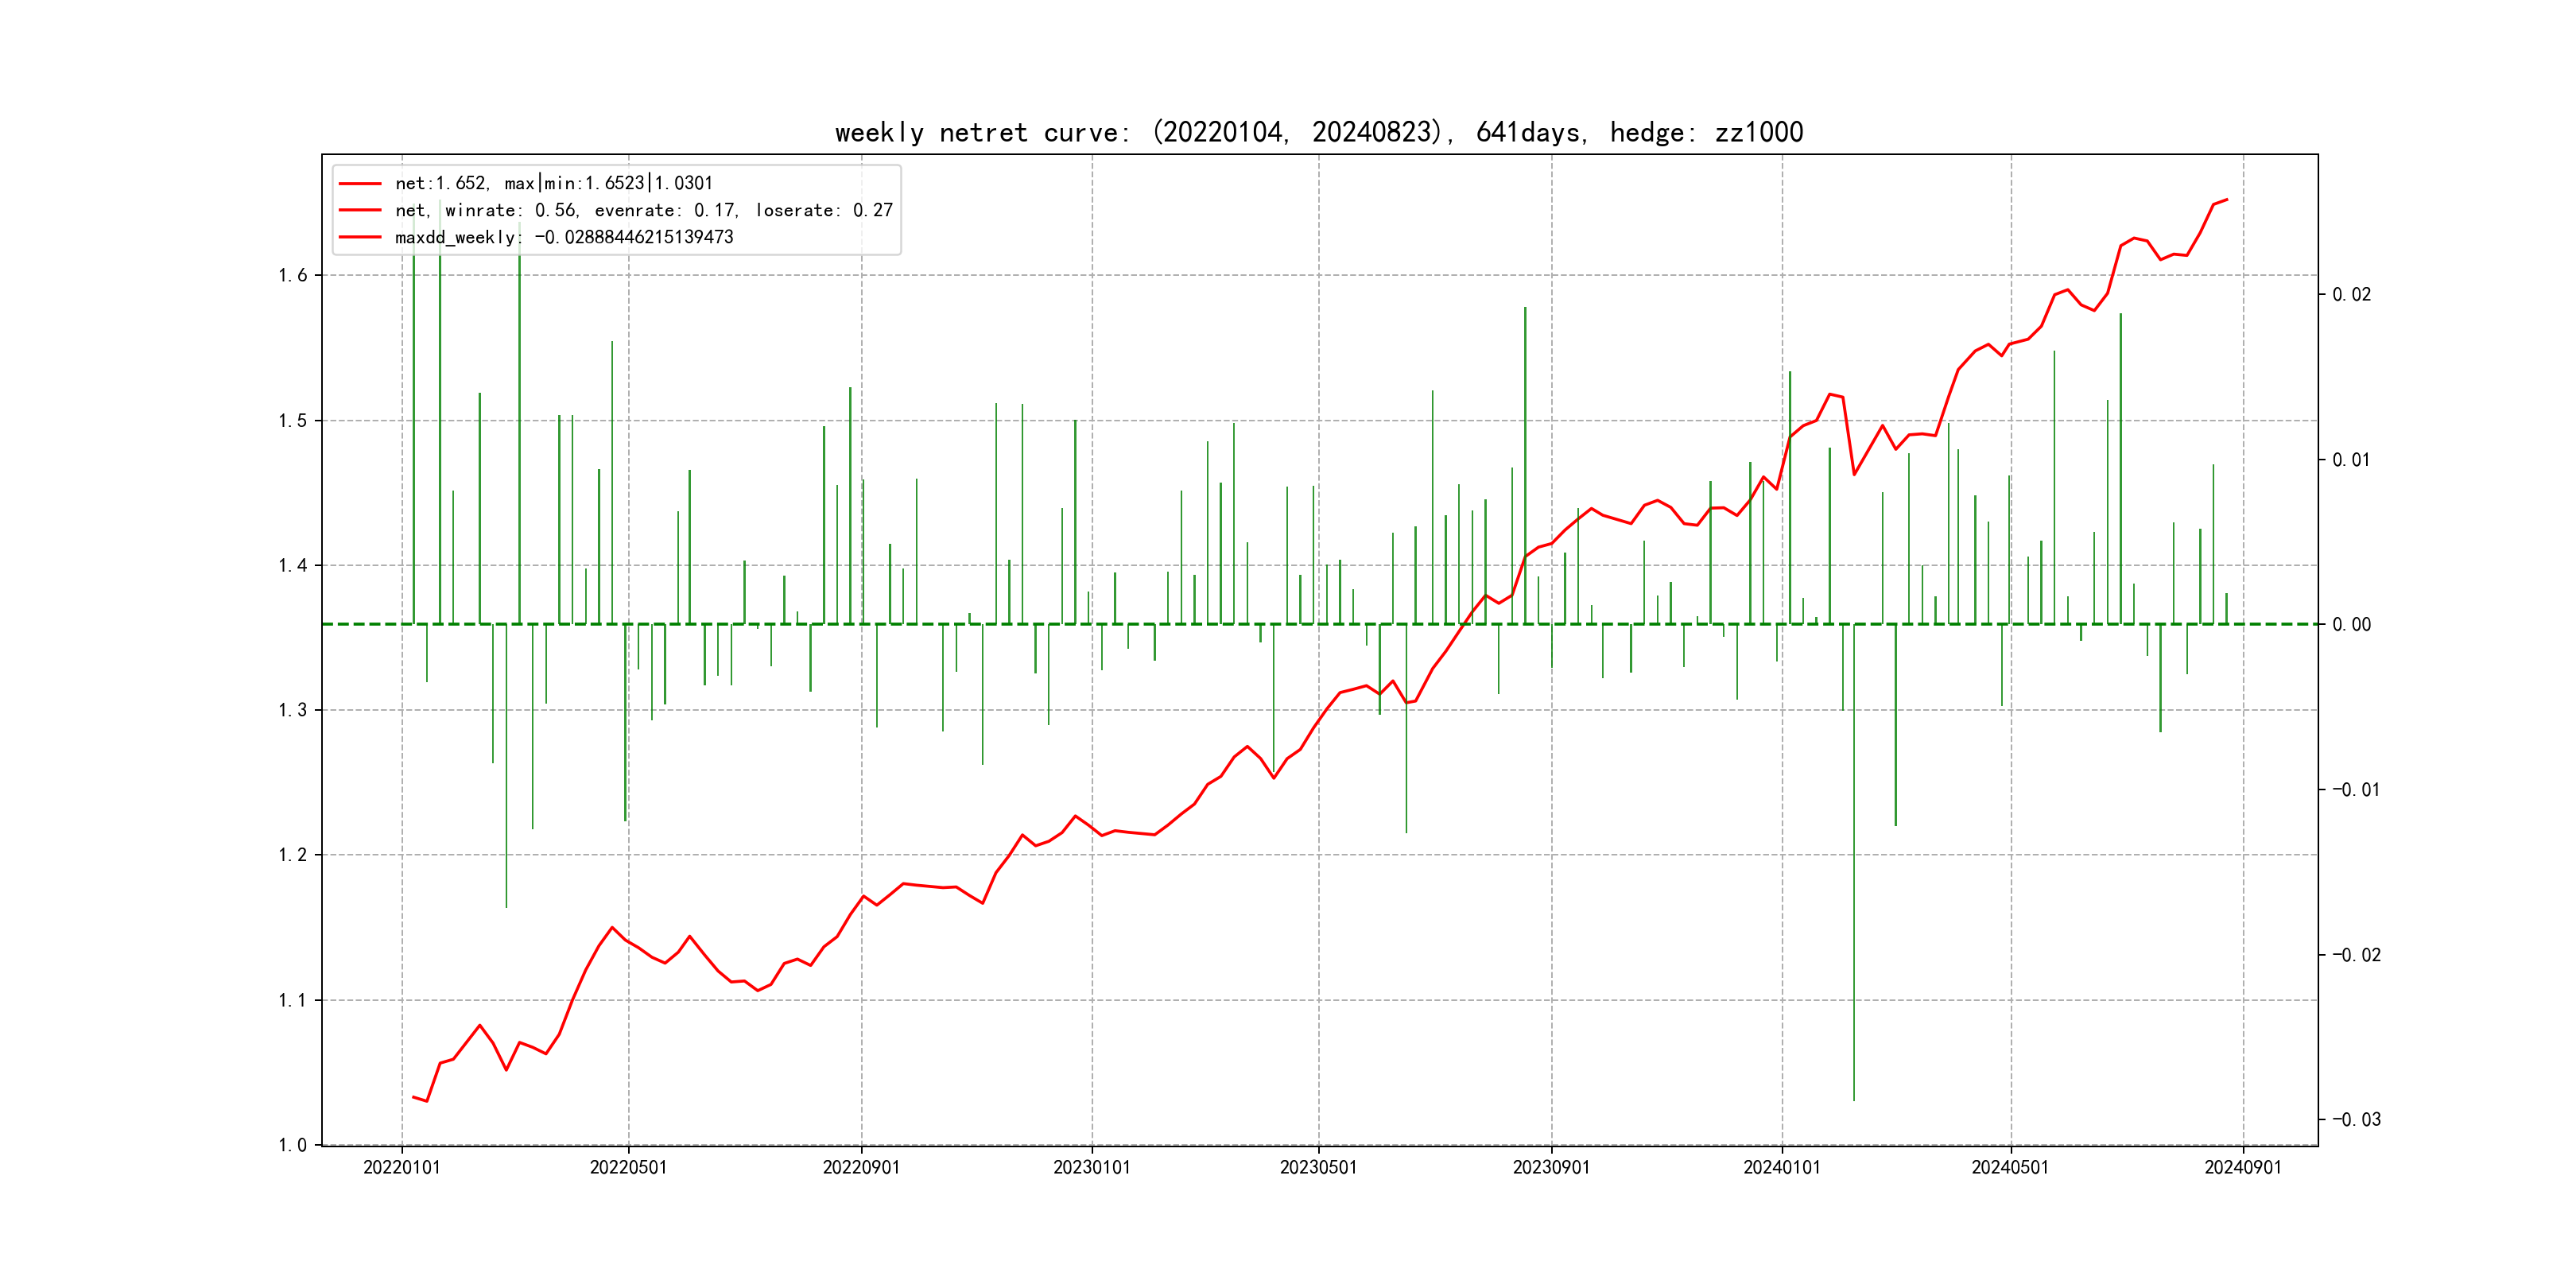
Task: Click the 20230101 x-axis date label
Action: pyautogui.click(x=1091, y=1167)
